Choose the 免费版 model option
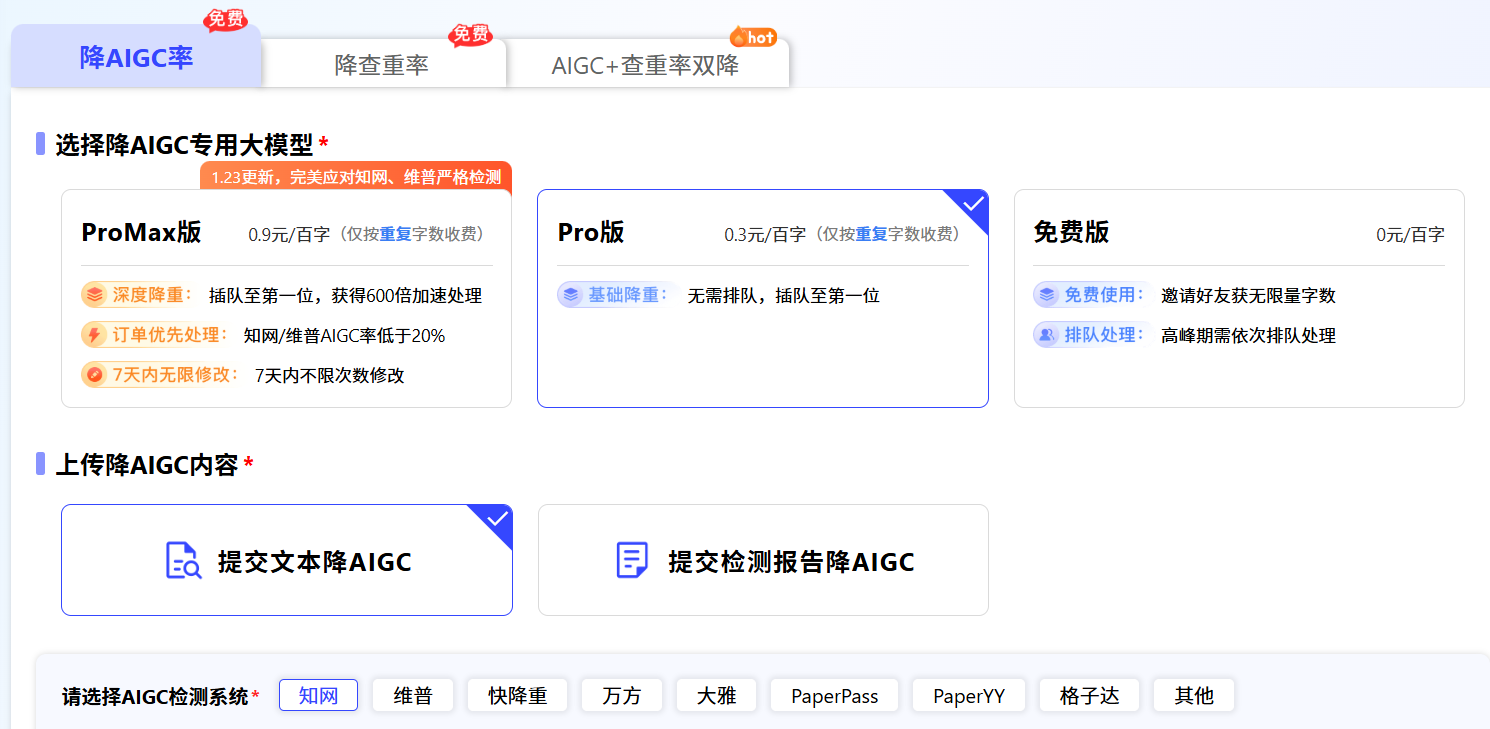The width and height of the screenshot is (1490, 729). click(1238, 298)
